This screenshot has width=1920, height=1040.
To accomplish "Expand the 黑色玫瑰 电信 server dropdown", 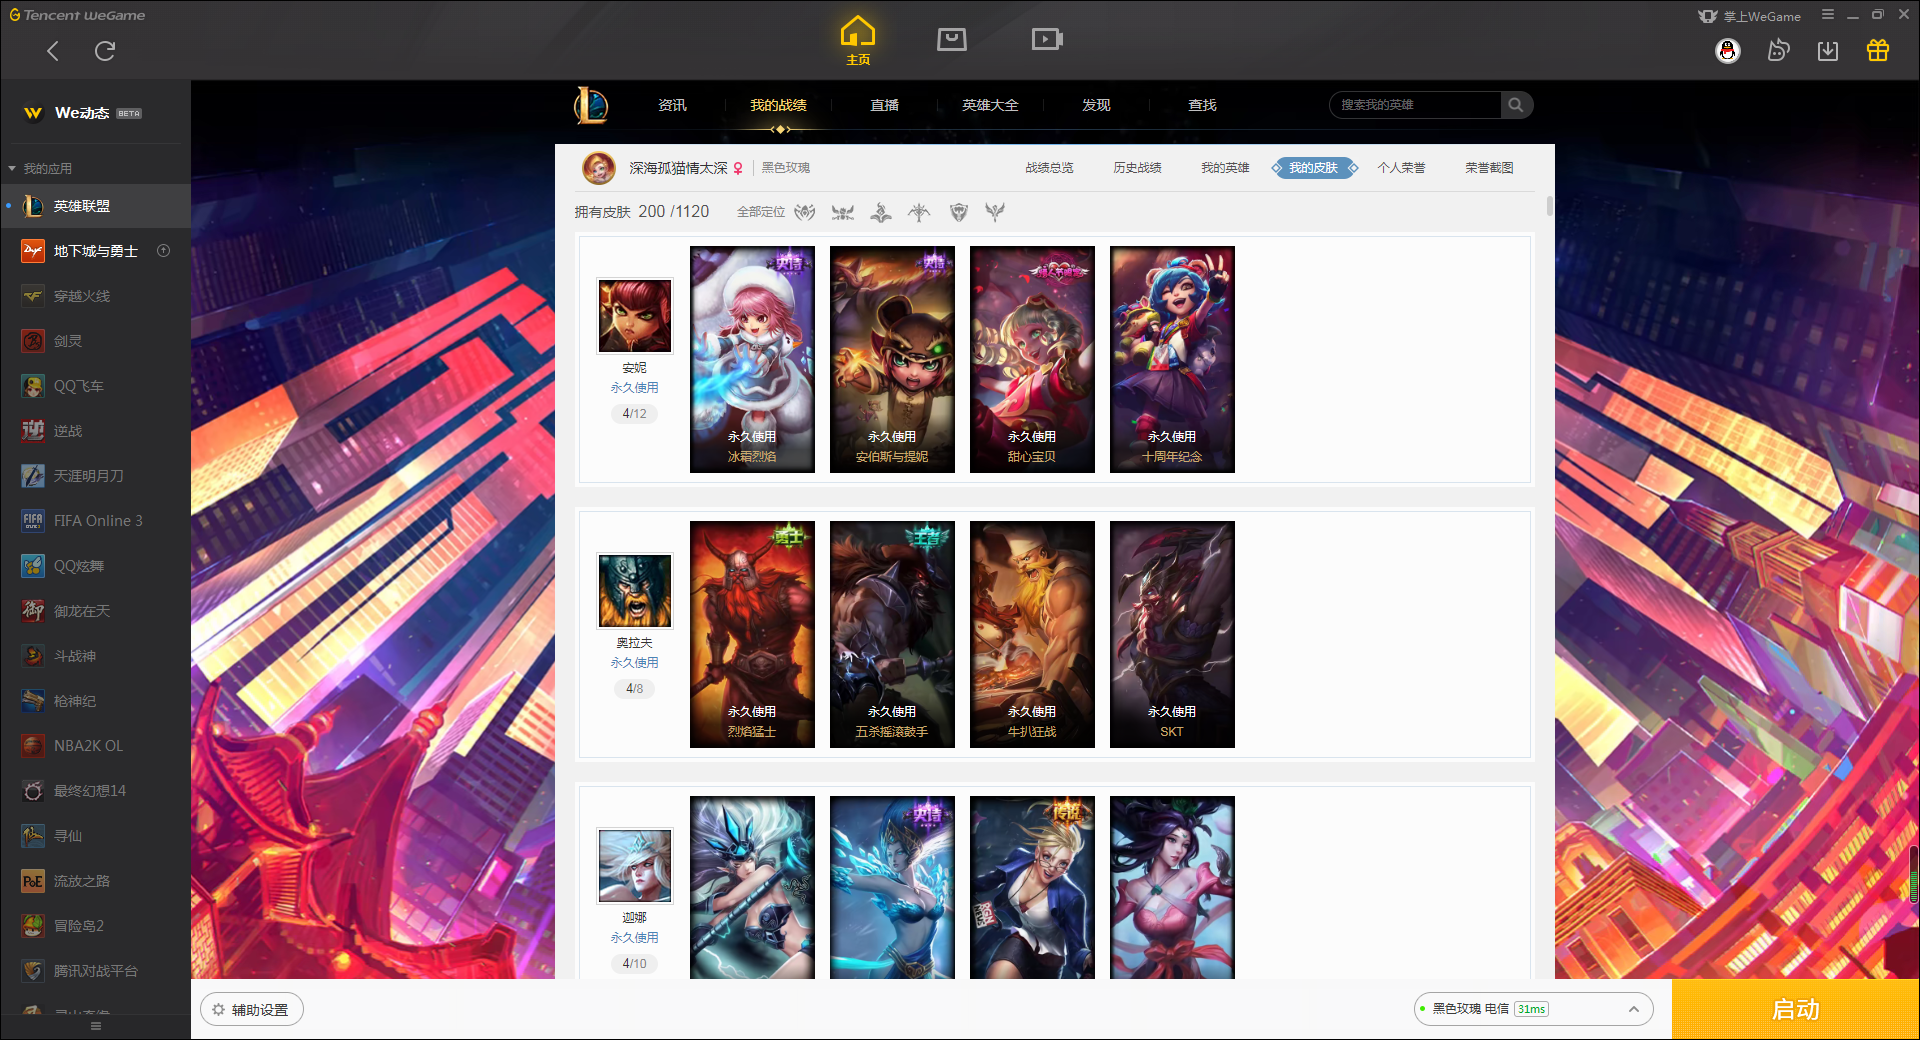I will click(1533, 1009).
